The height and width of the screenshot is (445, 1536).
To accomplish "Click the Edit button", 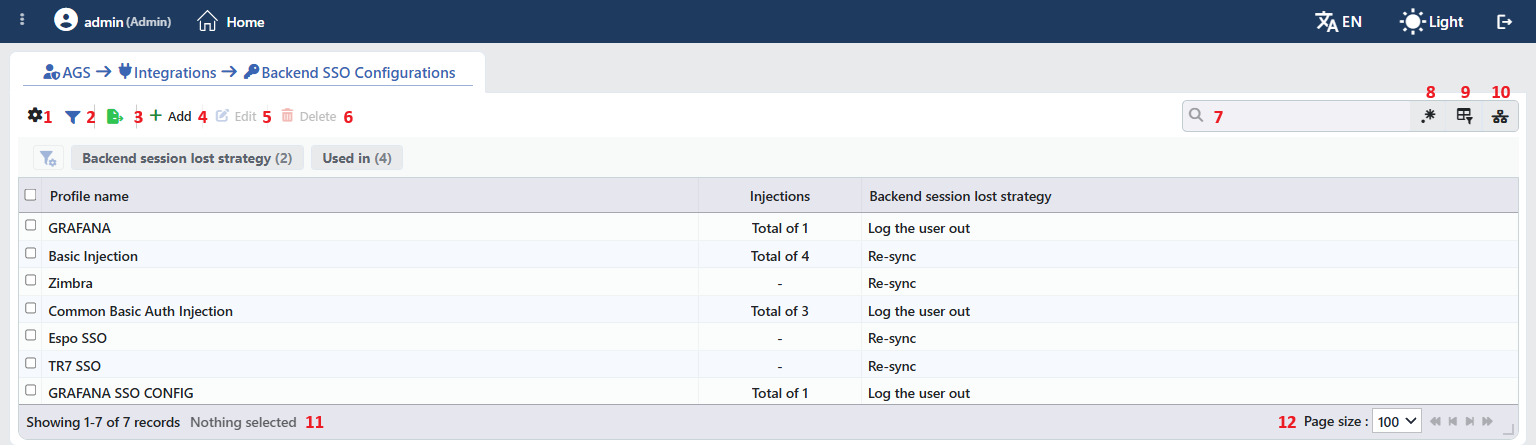I will pos(236,116).
